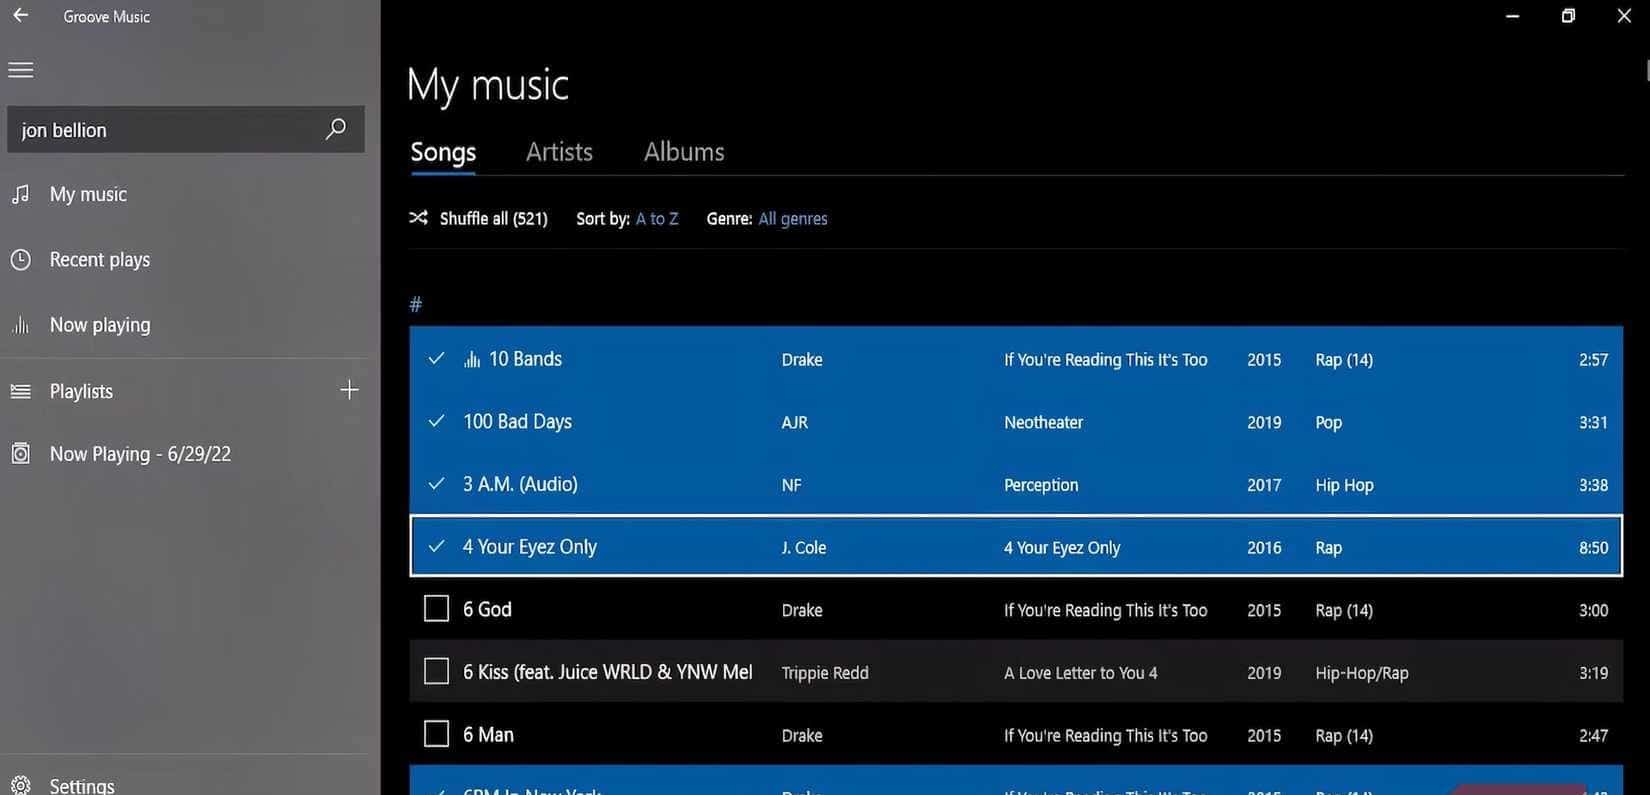
Task: Click the Drake artist link for 6 God
Action: tap(802, 610)
